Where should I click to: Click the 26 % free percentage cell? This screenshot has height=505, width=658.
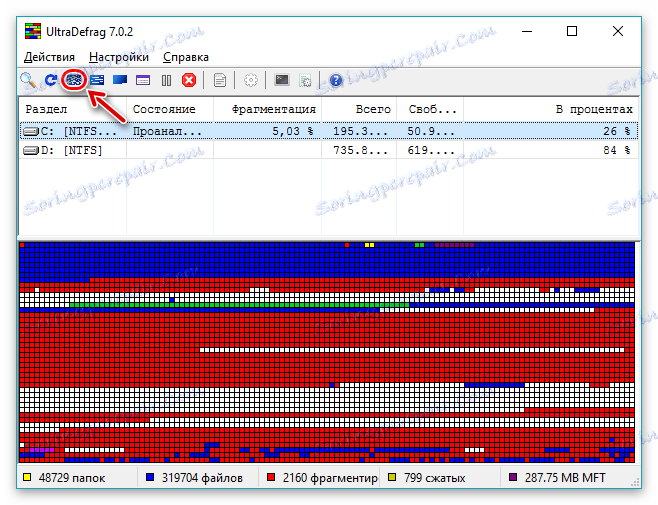tap(617, 131)
